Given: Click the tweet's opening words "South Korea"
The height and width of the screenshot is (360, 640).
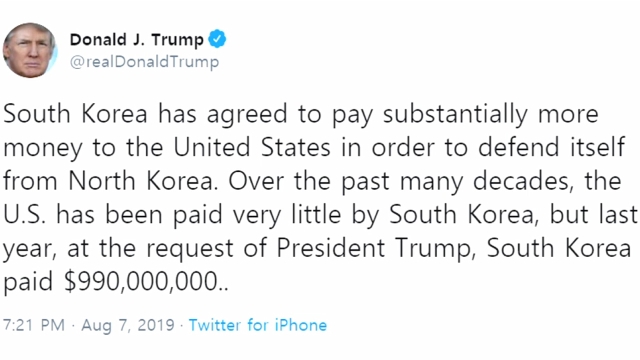Looking at the screenshot, I should click(x=75, y=113).
